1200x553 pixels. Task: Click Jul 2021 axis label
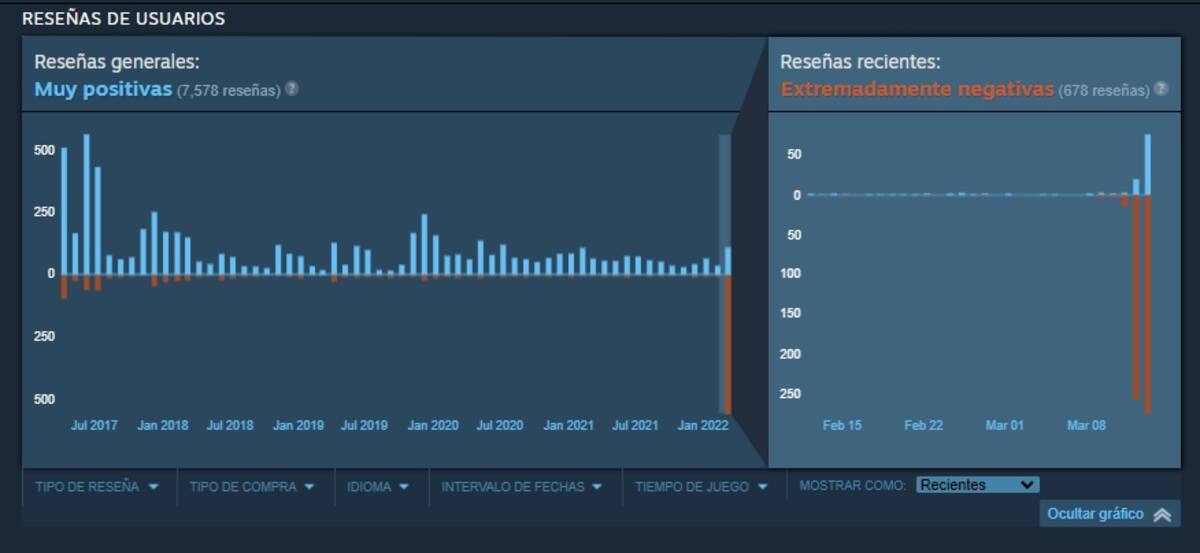click(635, 425)
